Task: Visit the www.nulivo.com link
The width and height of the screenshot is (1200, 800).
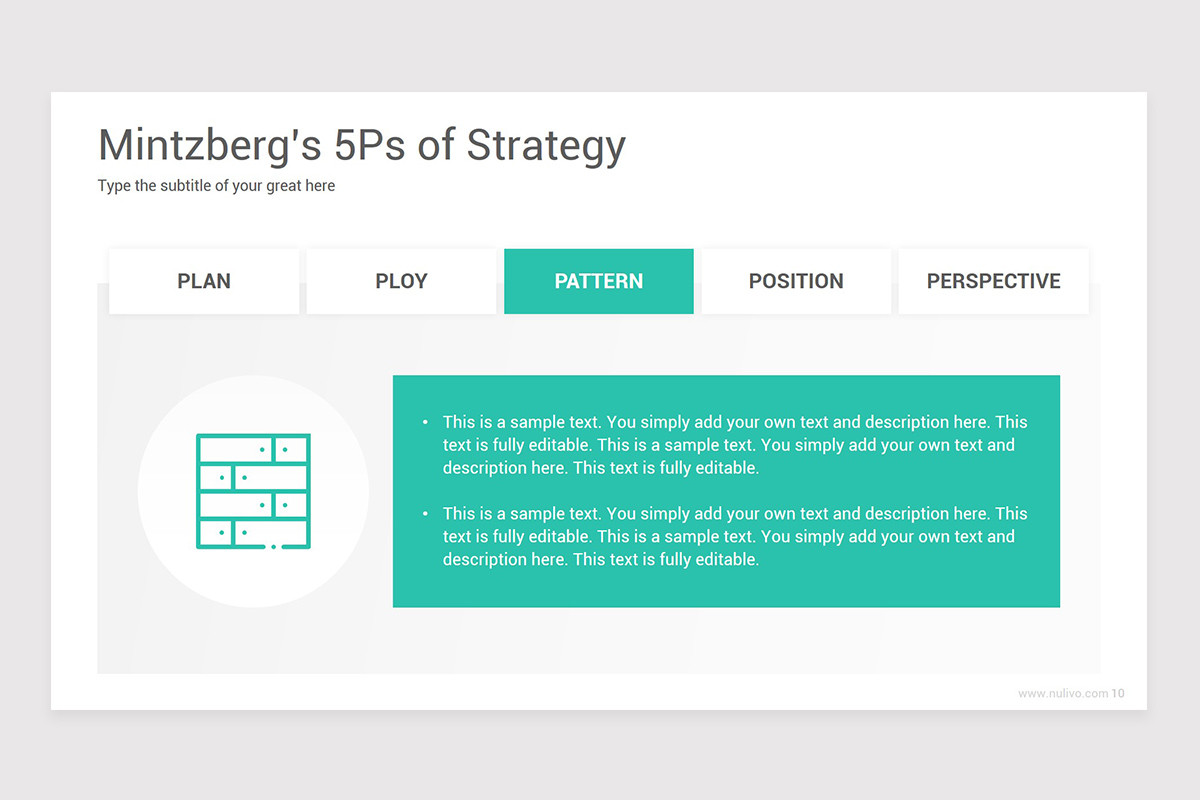Action: click(1063, 693)
